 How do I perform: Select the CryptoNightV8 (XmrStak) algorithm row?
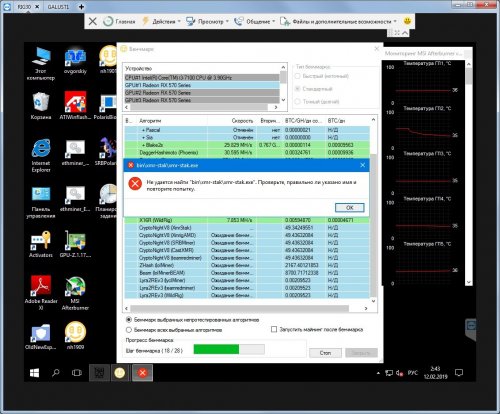tap(247, 228)
